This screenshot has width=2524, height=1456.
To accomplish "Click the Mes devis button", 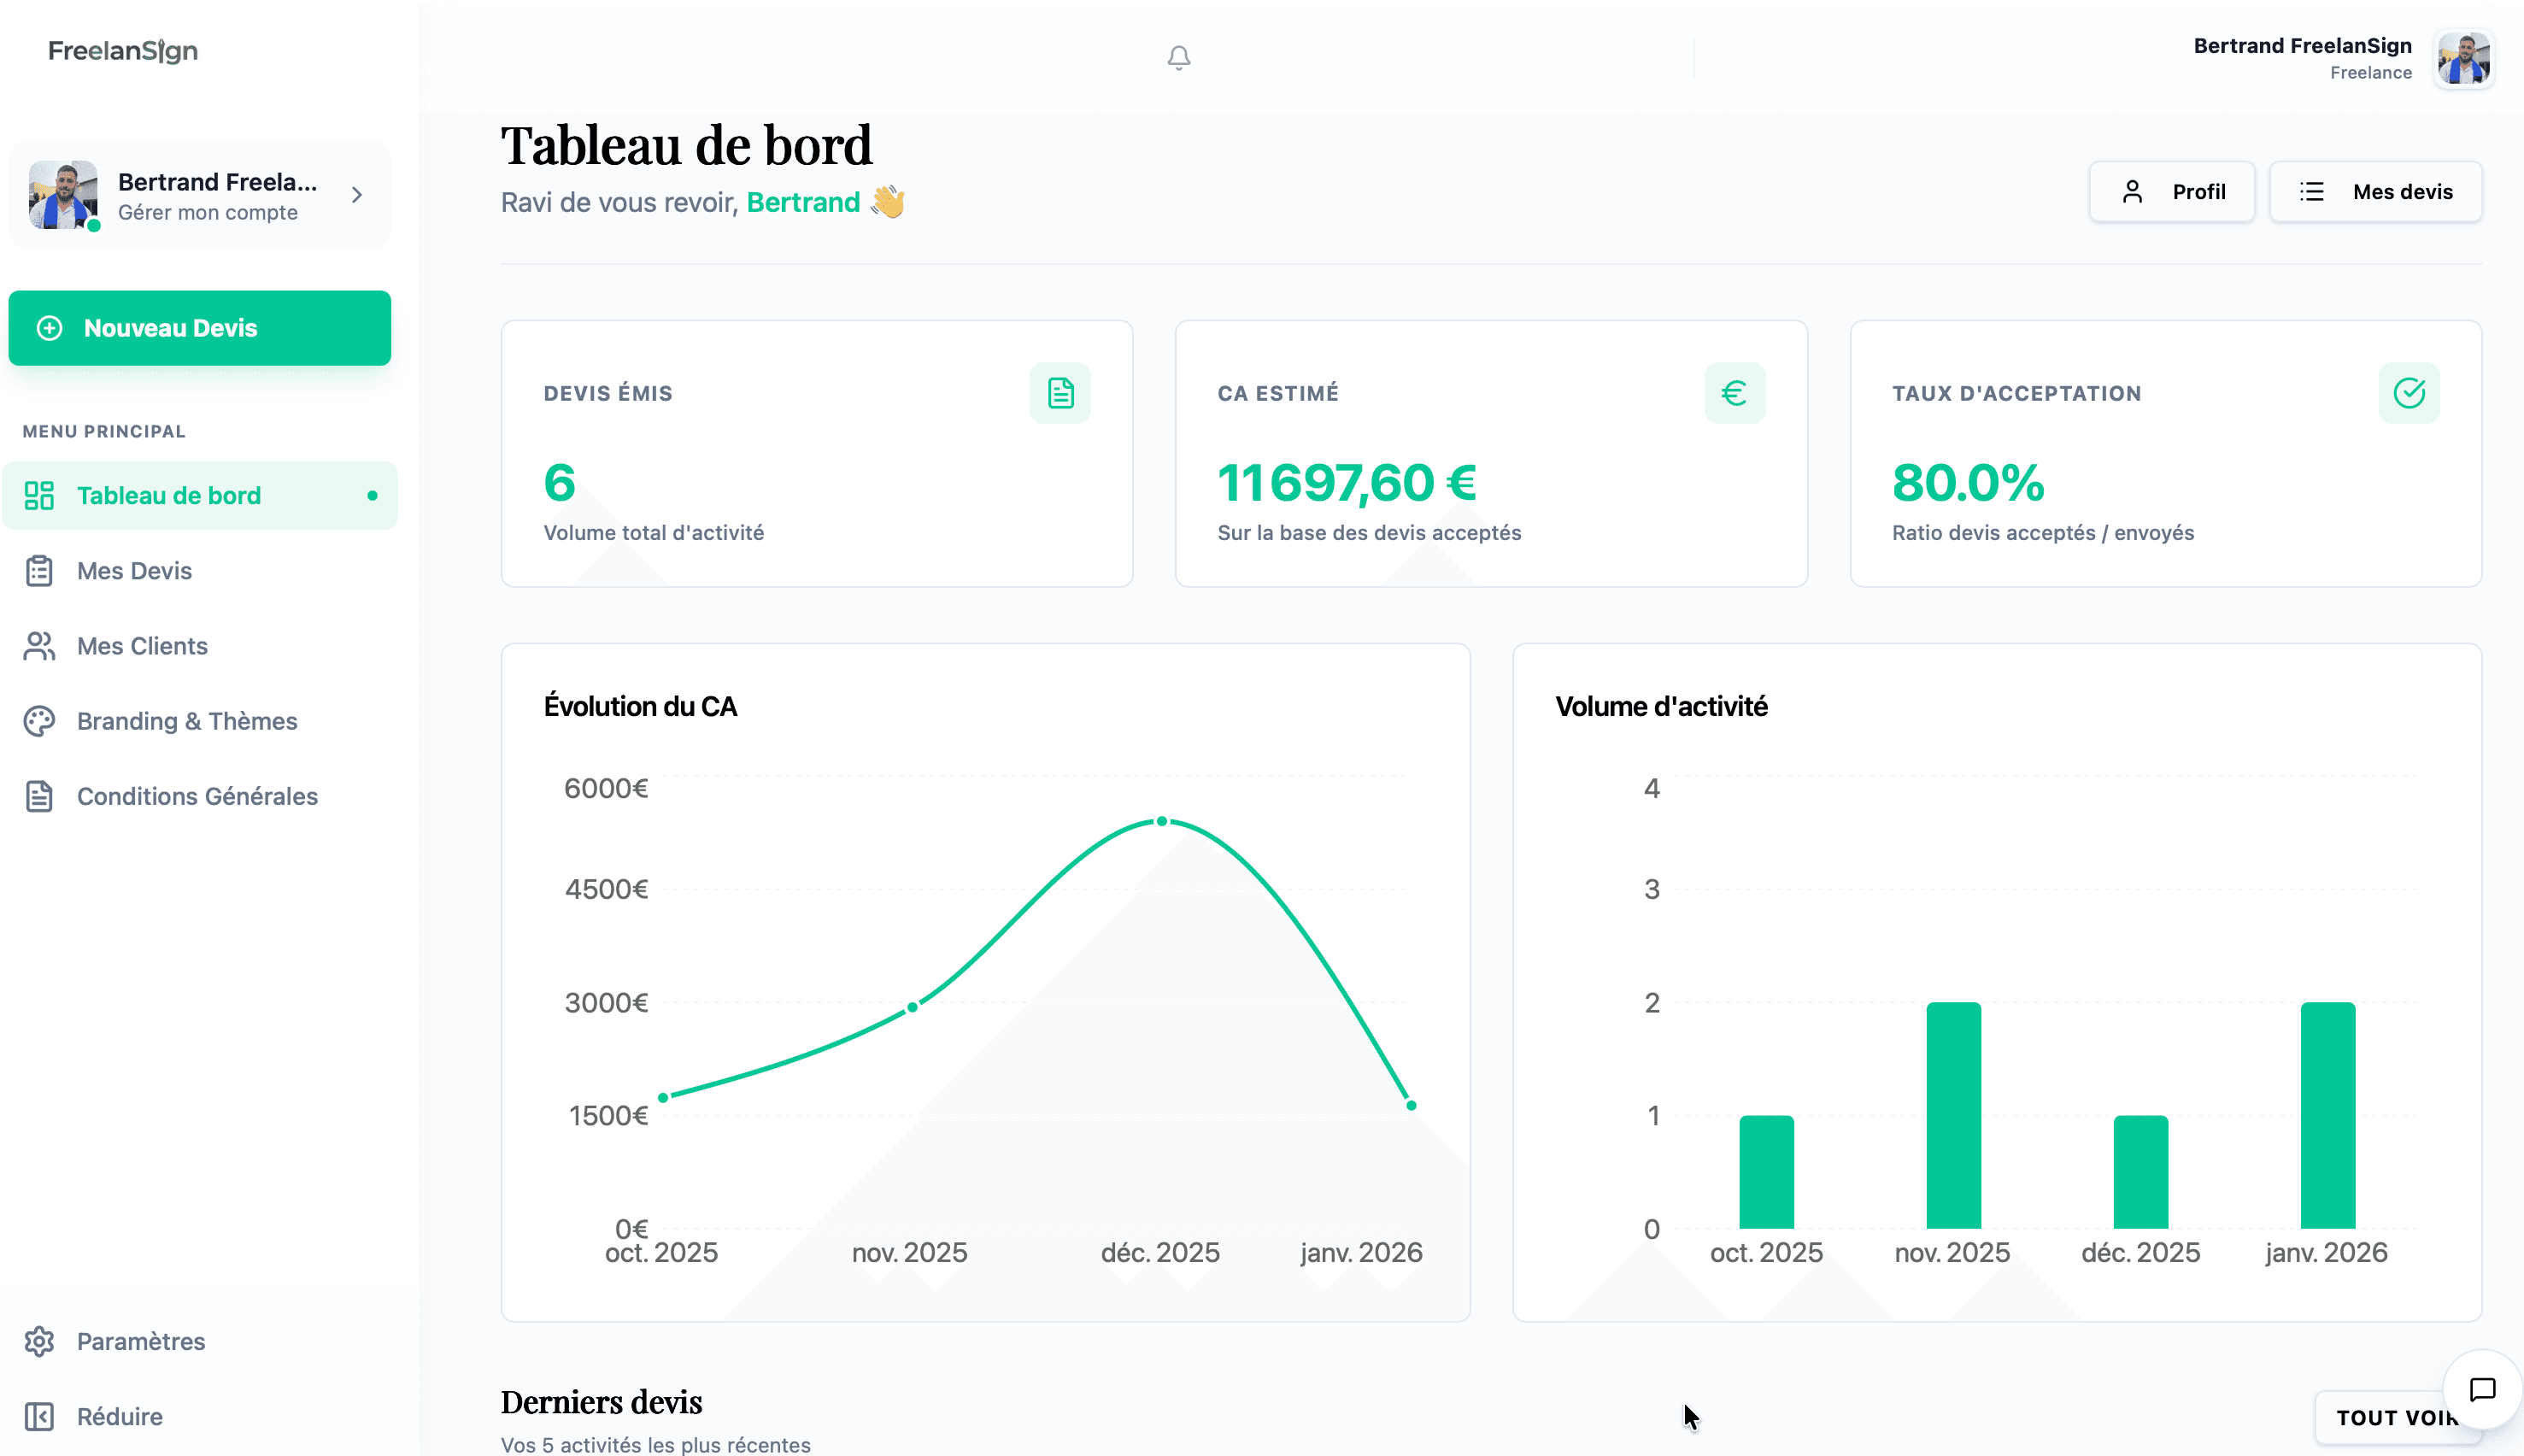I will (2377, 191).
